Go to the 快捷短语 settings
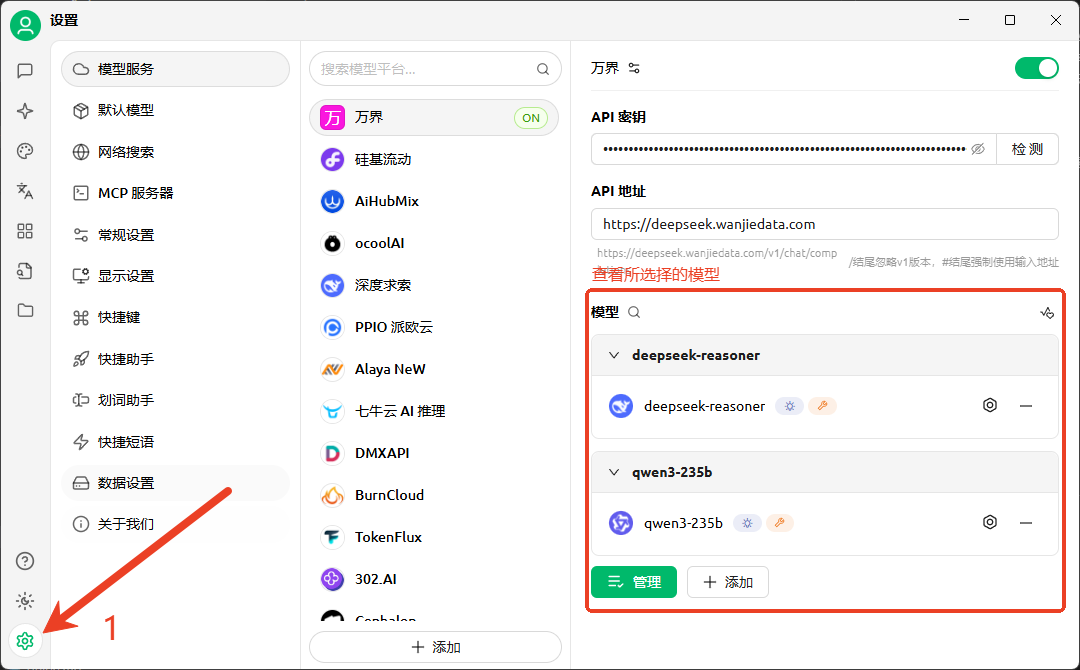Screen dimensions: 1080x670 coord(176,441)
